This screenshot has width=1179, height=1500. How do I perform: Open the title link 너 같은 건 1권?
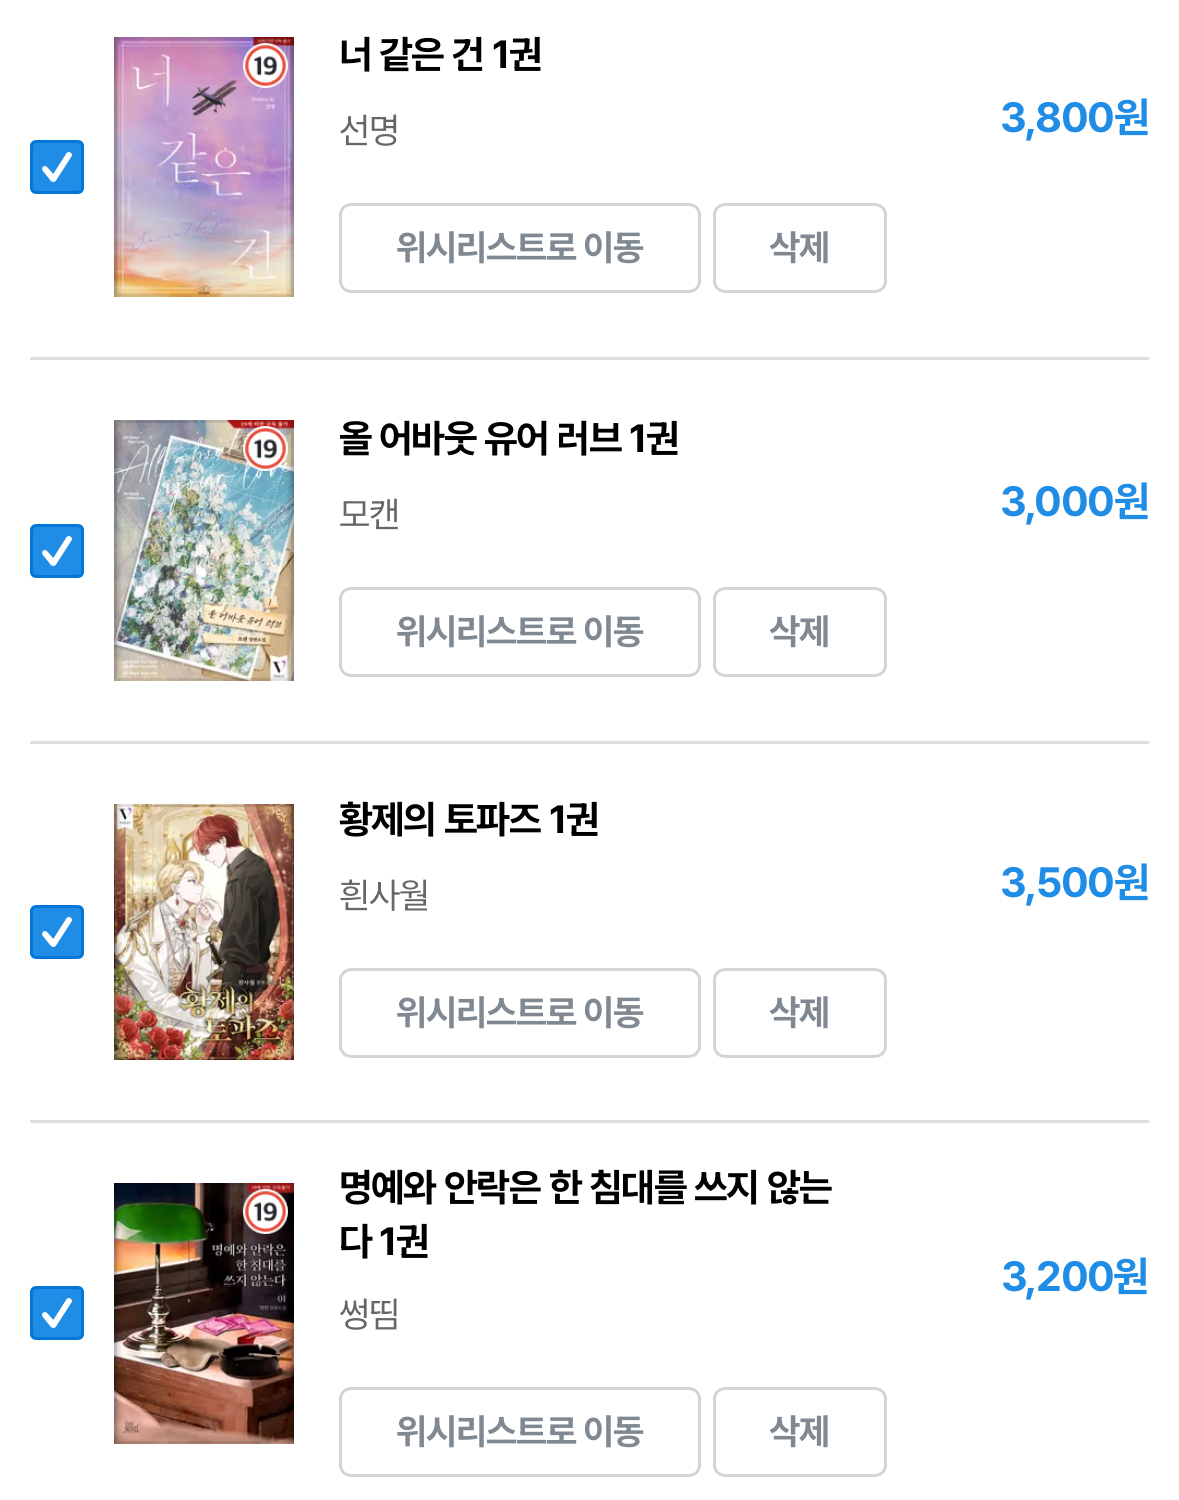pos(441,54)
